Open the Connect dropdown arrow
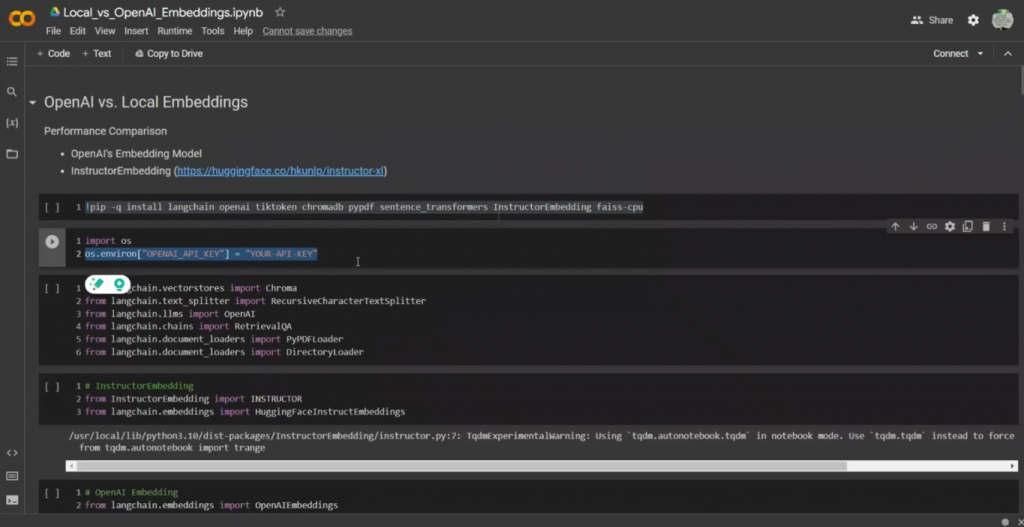Image resolution: width=1024 pixels, height=527 pixels. (x=980, y=54)
